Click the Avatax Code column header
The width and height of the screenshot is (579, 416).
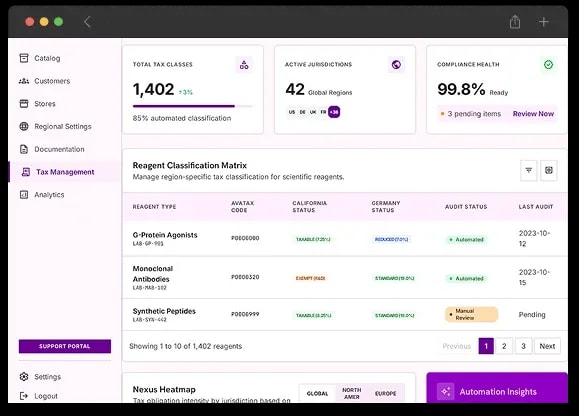click(243, 207)
